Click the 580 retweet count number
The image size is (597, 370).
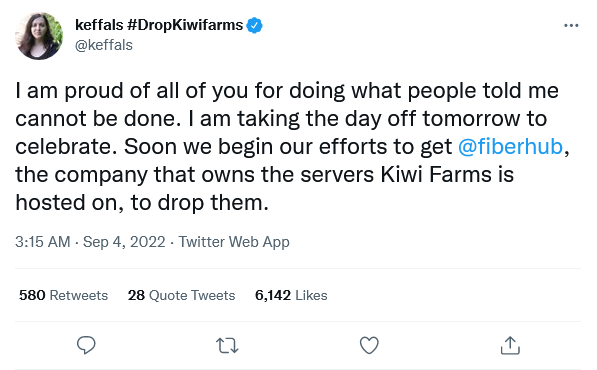[32, 295]
